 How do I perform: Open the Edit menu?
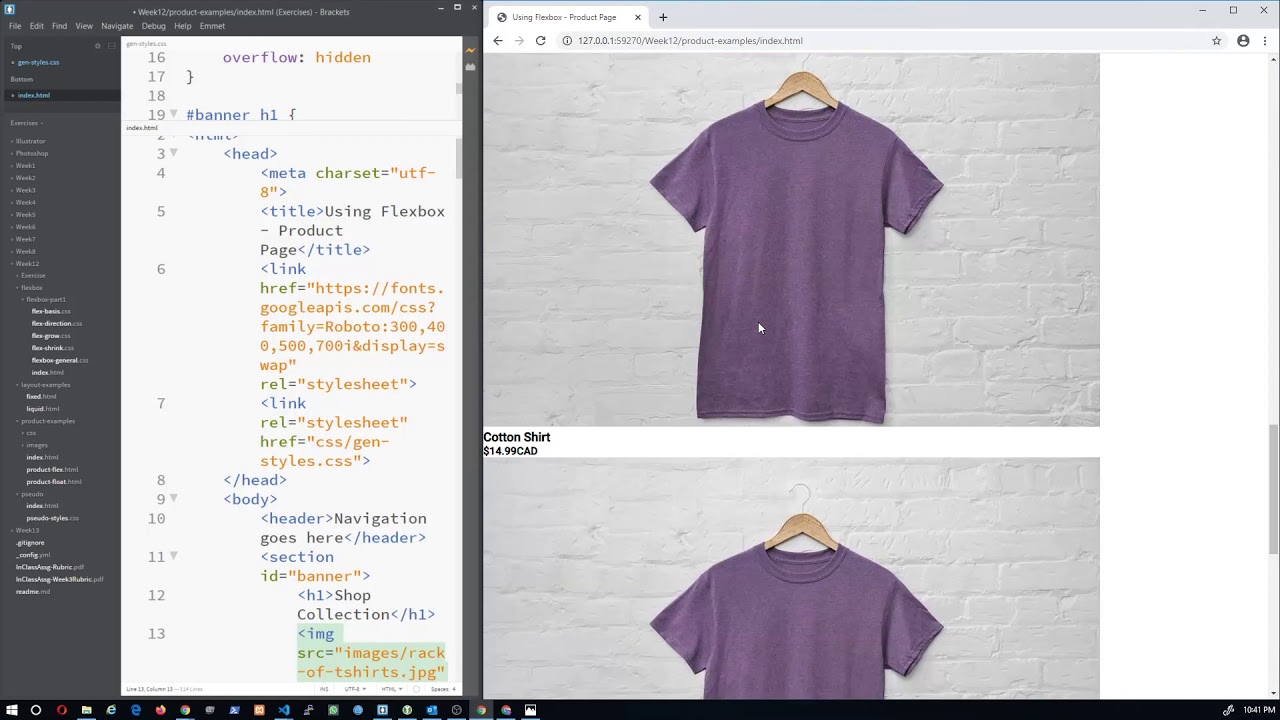[x=37, y=26]
